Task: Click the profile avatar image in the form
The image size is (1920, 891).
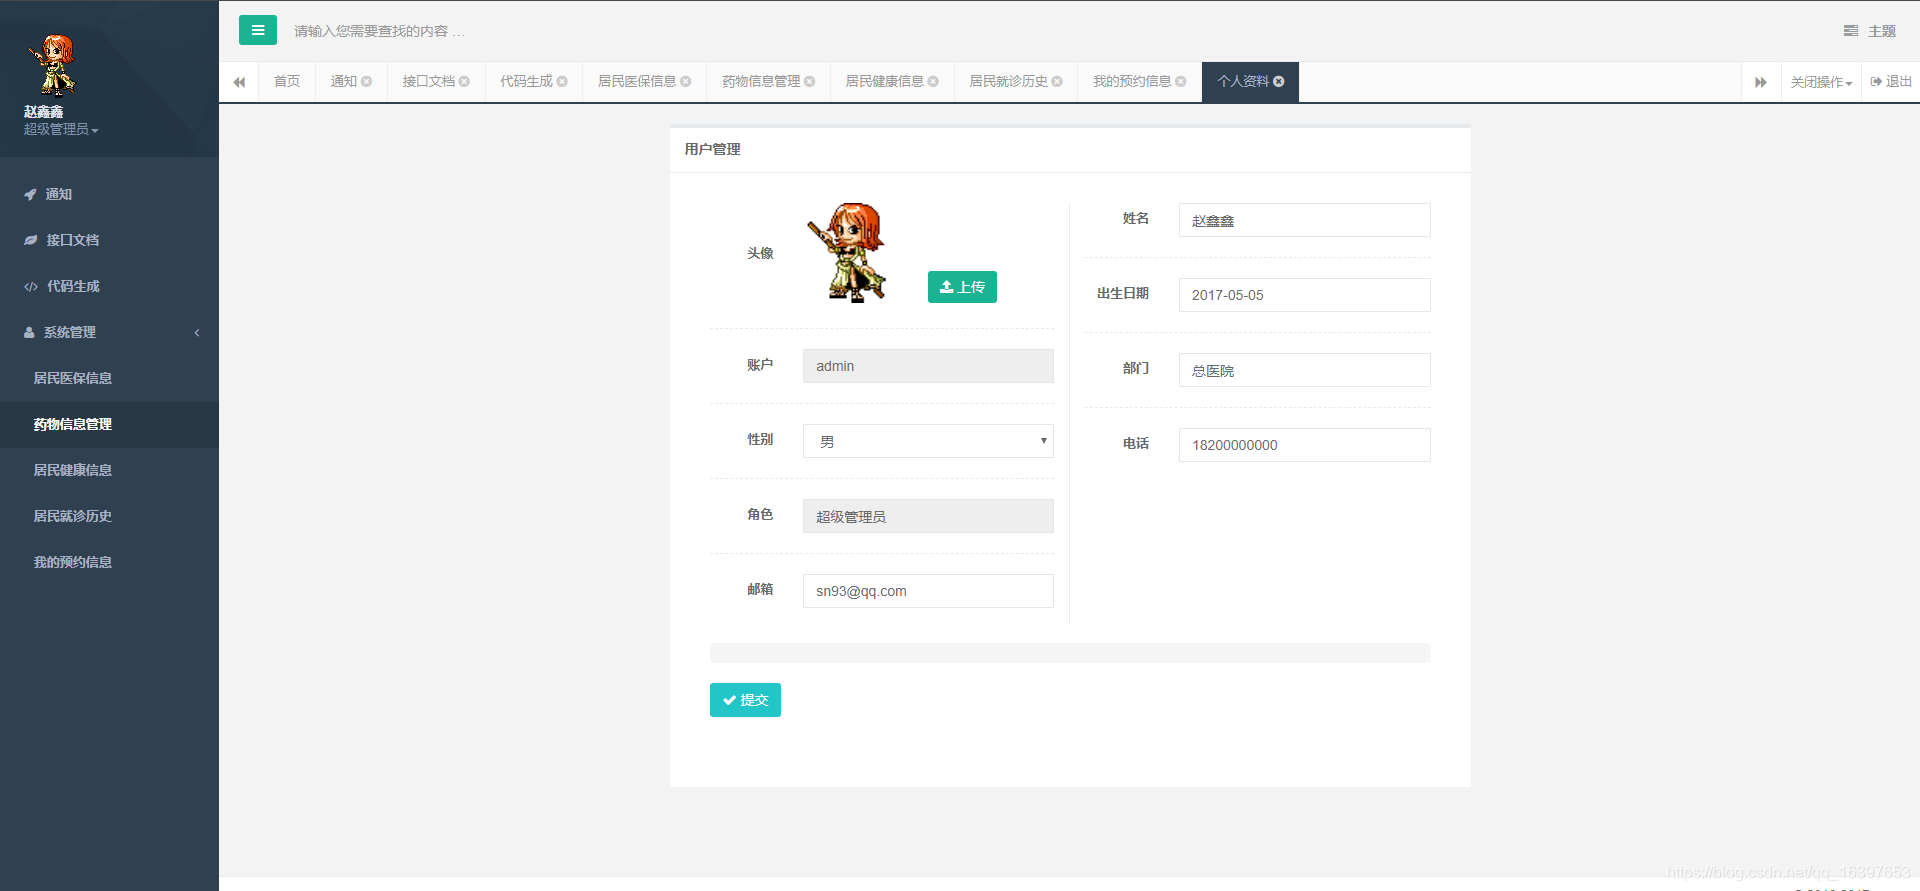Action: pyautogui.click(x=848, y=252)
